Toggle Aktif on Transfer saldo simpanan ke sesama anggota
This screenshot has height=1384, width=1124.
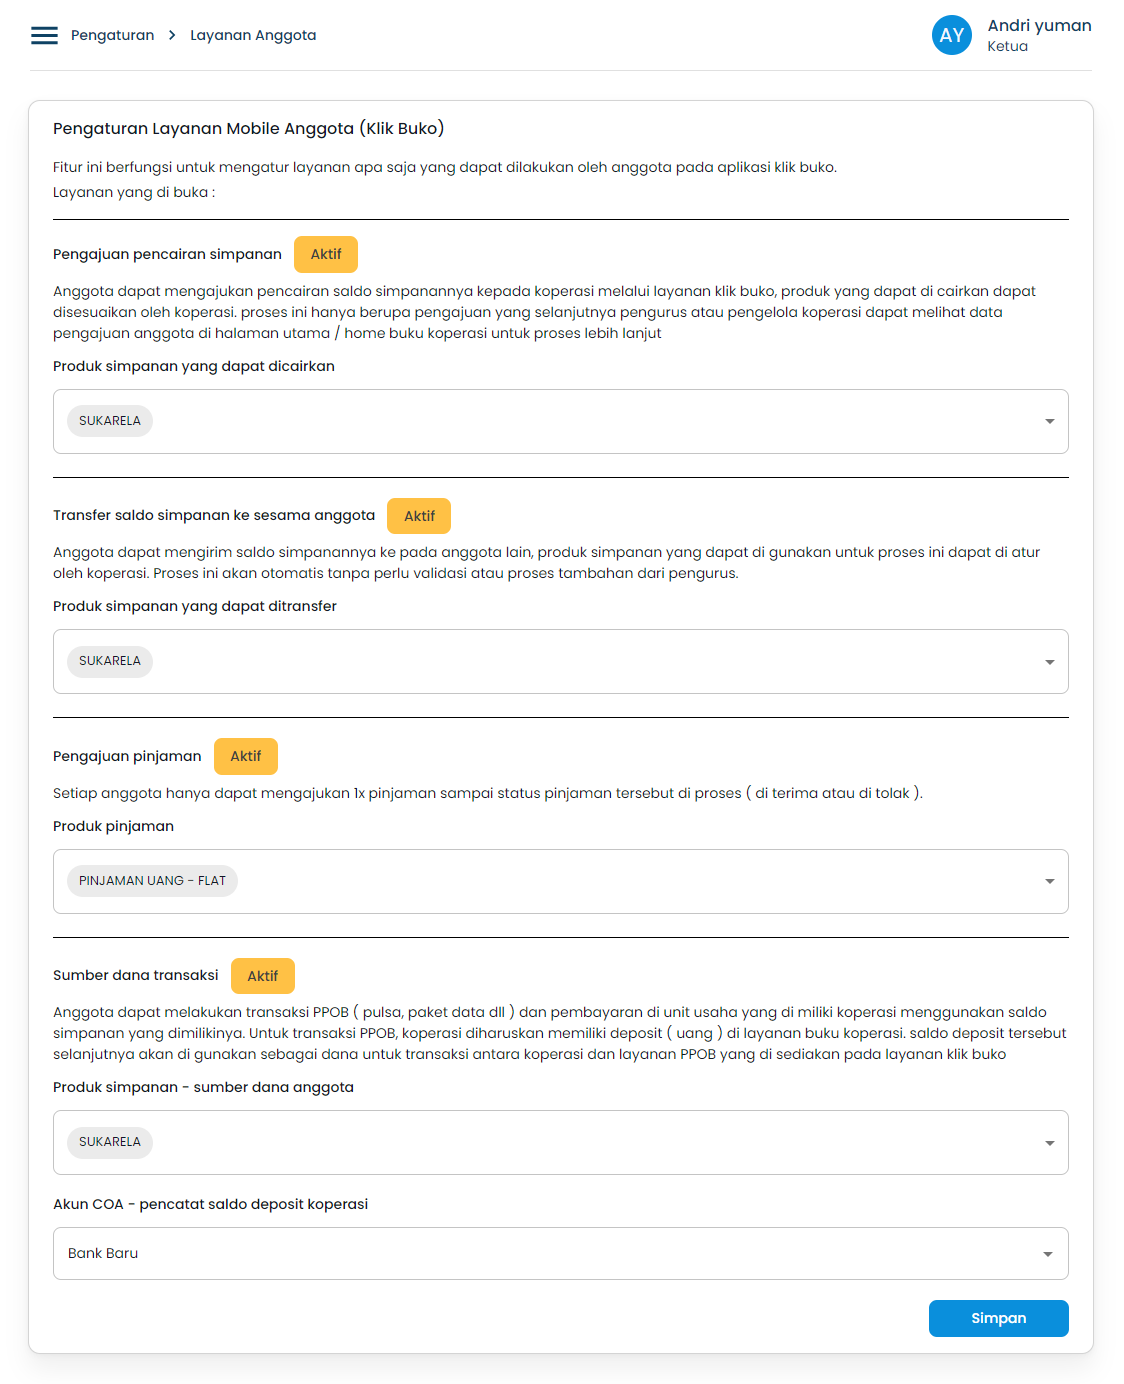pos(419,516)
